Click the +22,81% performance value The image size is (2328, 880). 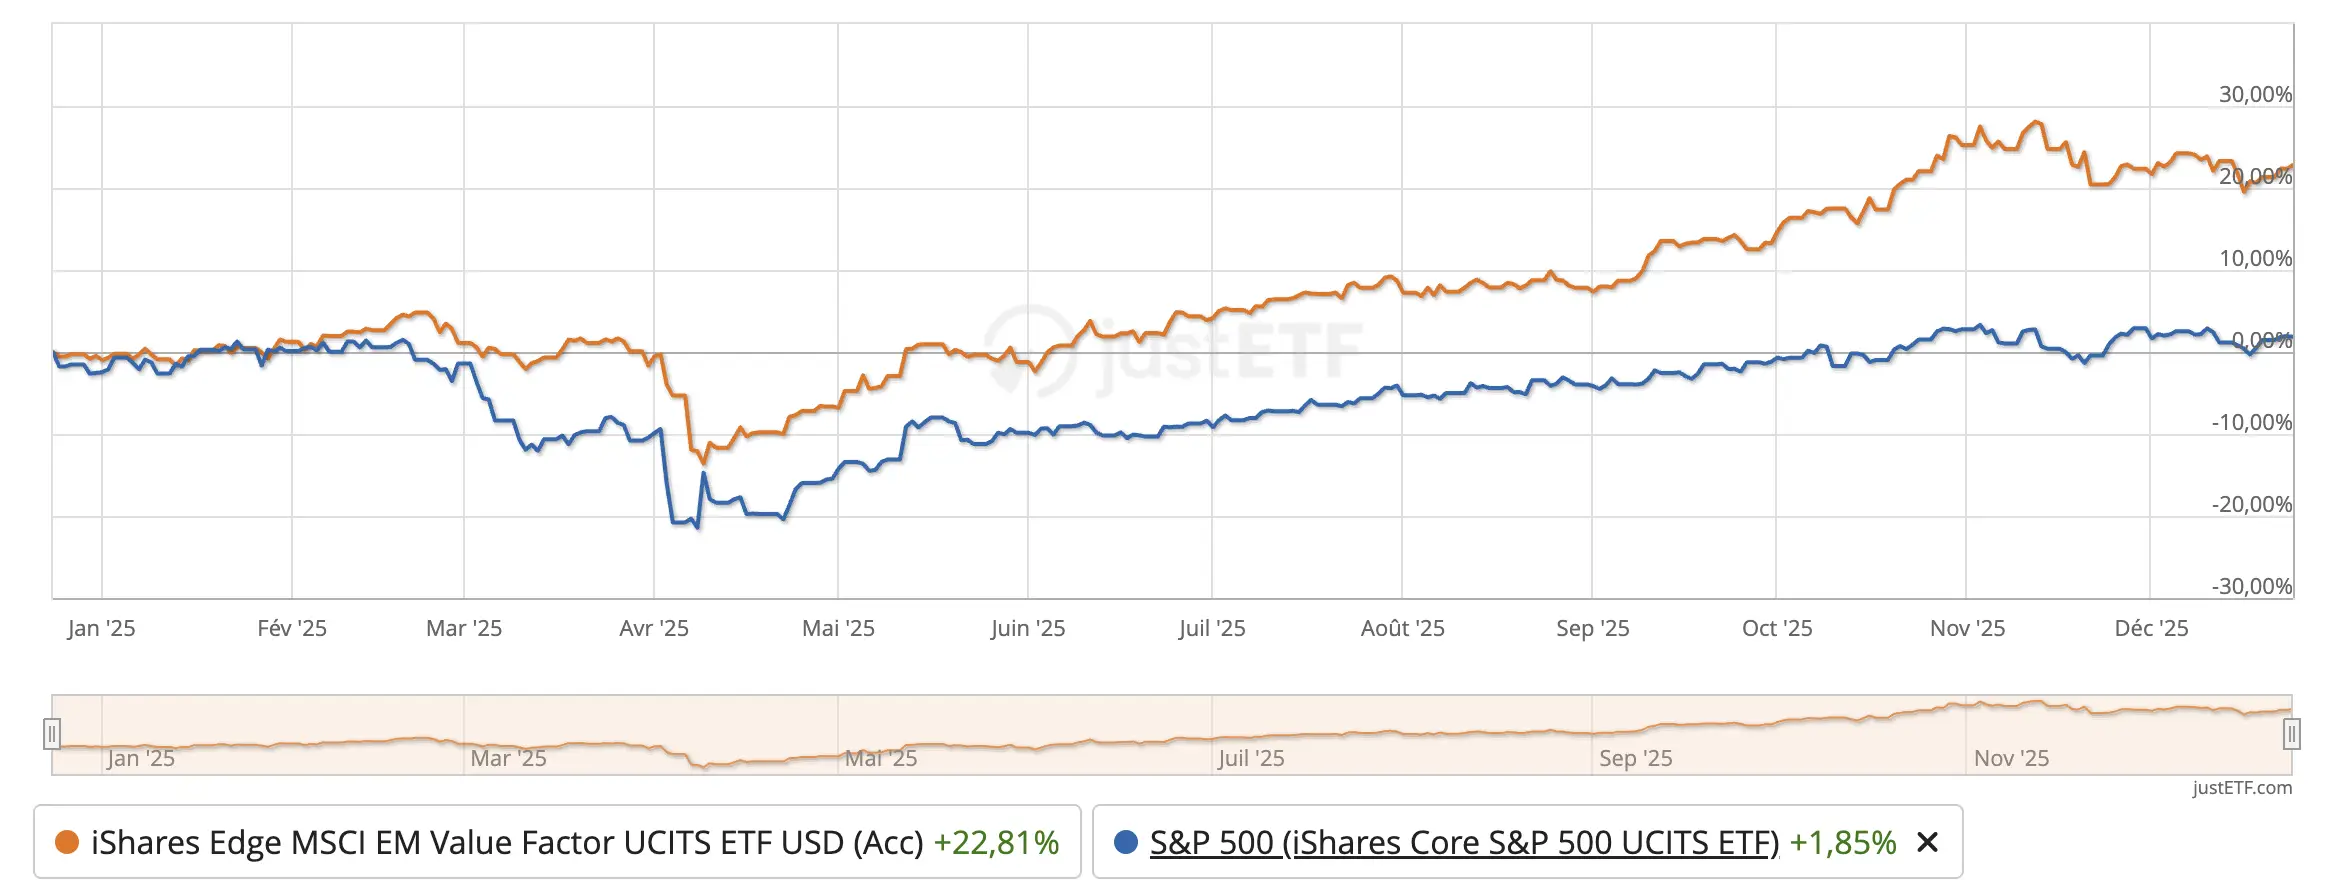(x=996, y=843)
